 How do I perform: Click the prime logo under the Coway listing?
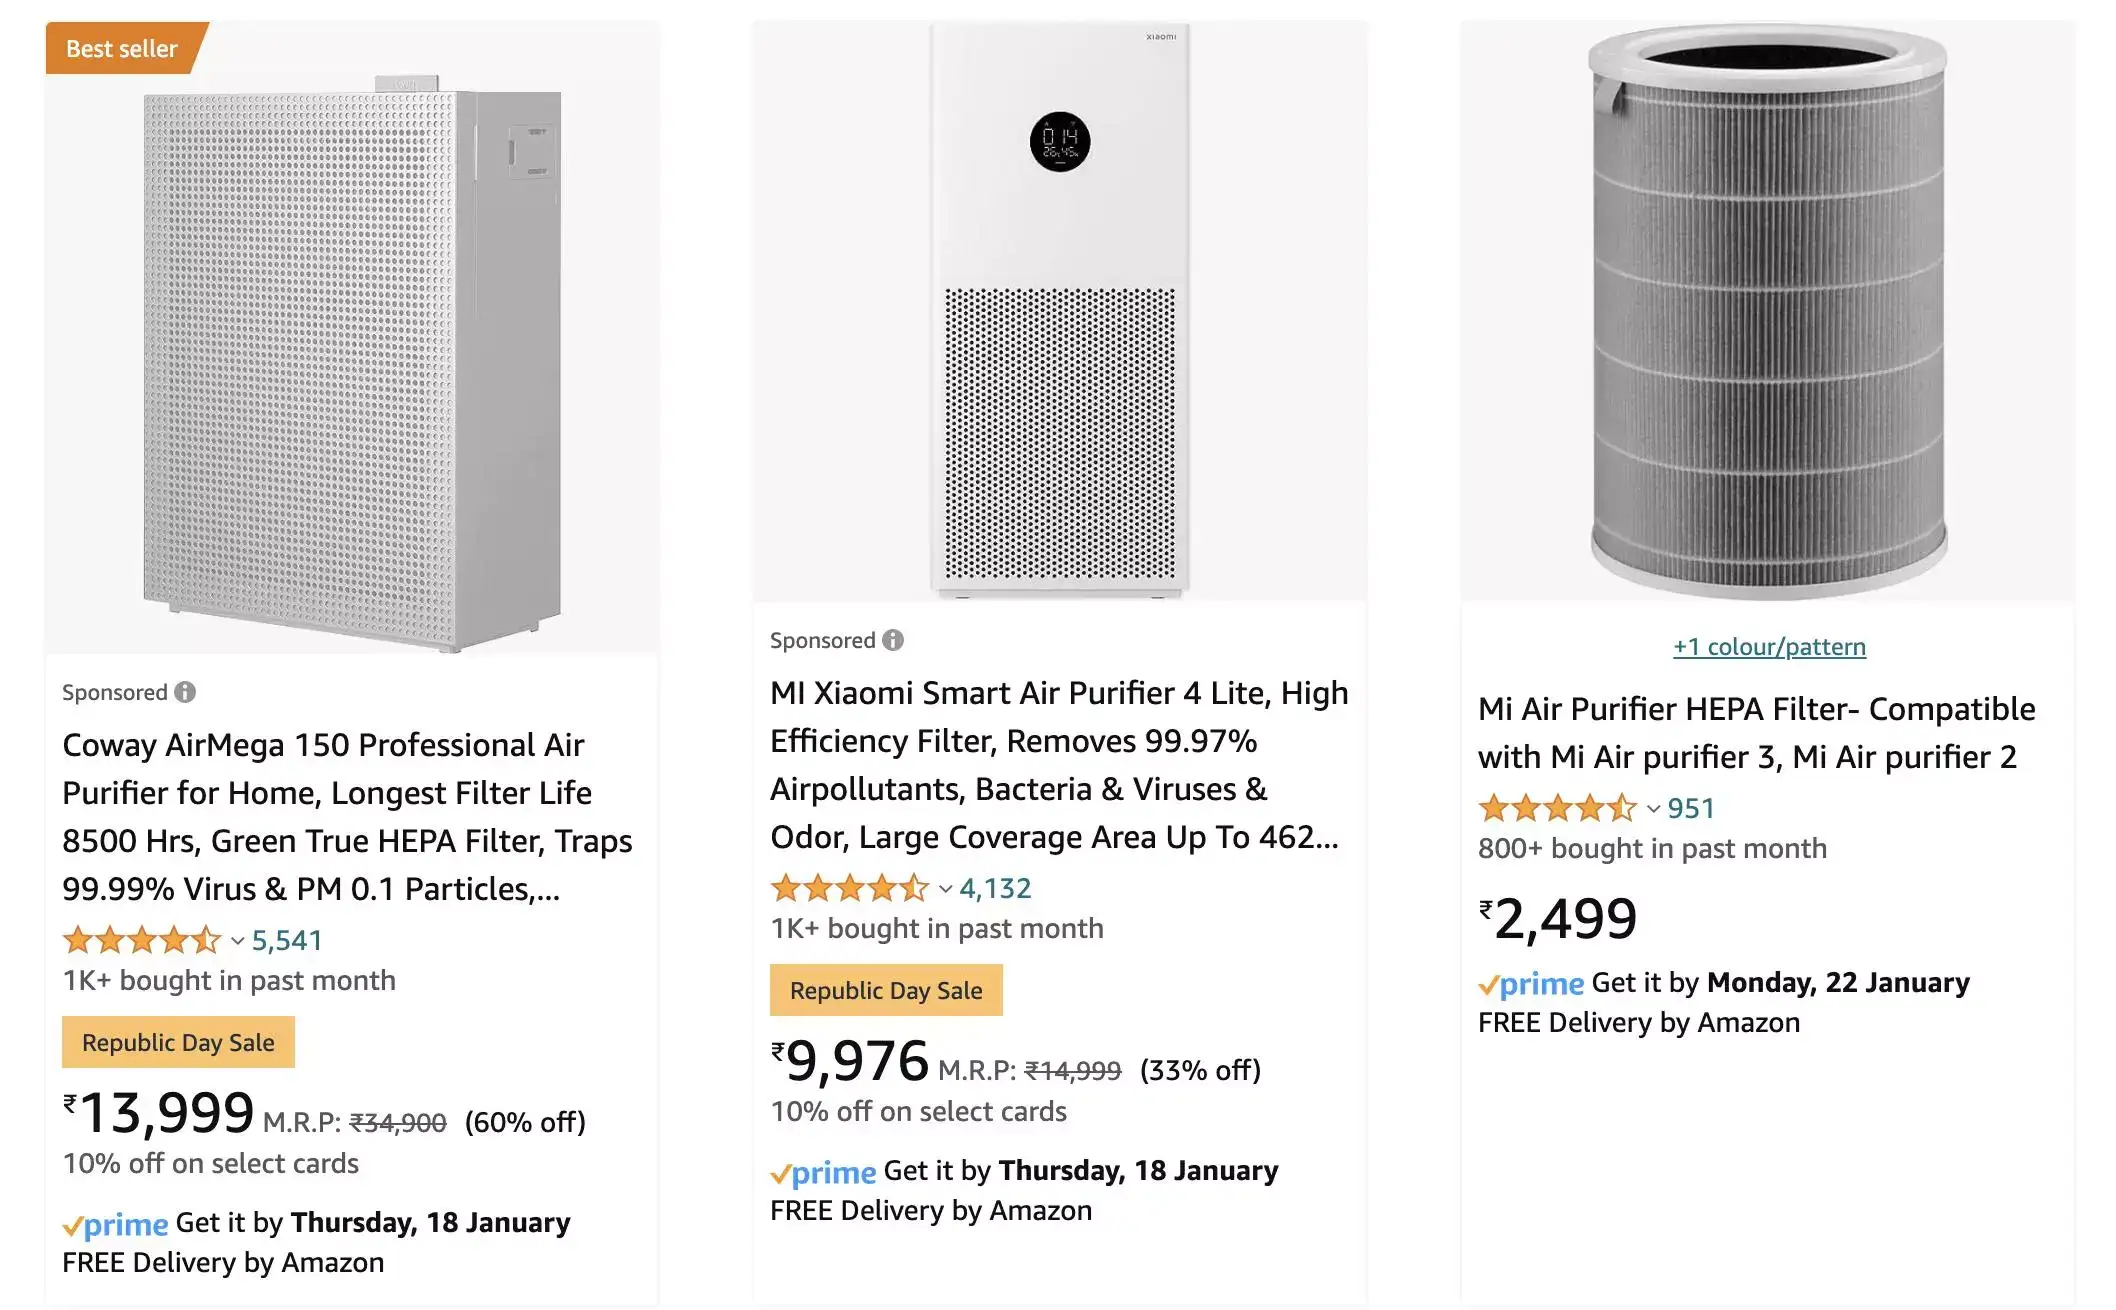(115, 1224)
